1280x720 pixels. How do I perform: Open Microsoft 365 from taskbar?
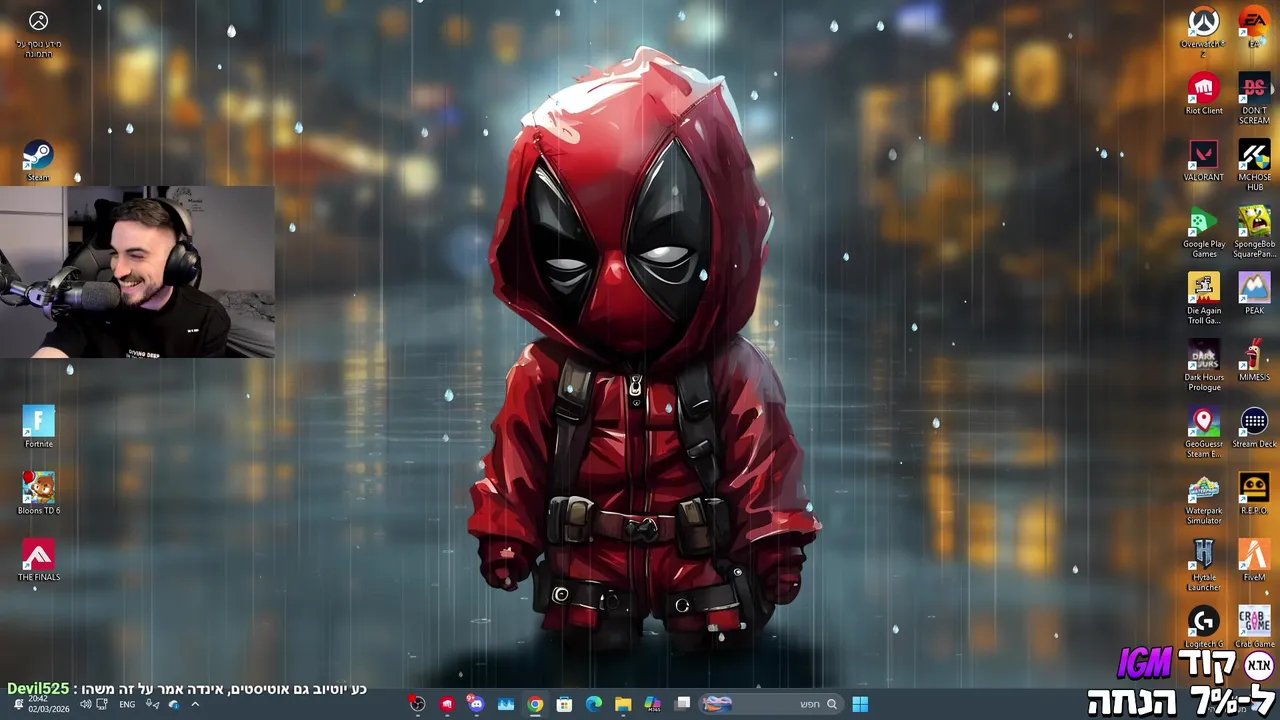click(653, 704)
